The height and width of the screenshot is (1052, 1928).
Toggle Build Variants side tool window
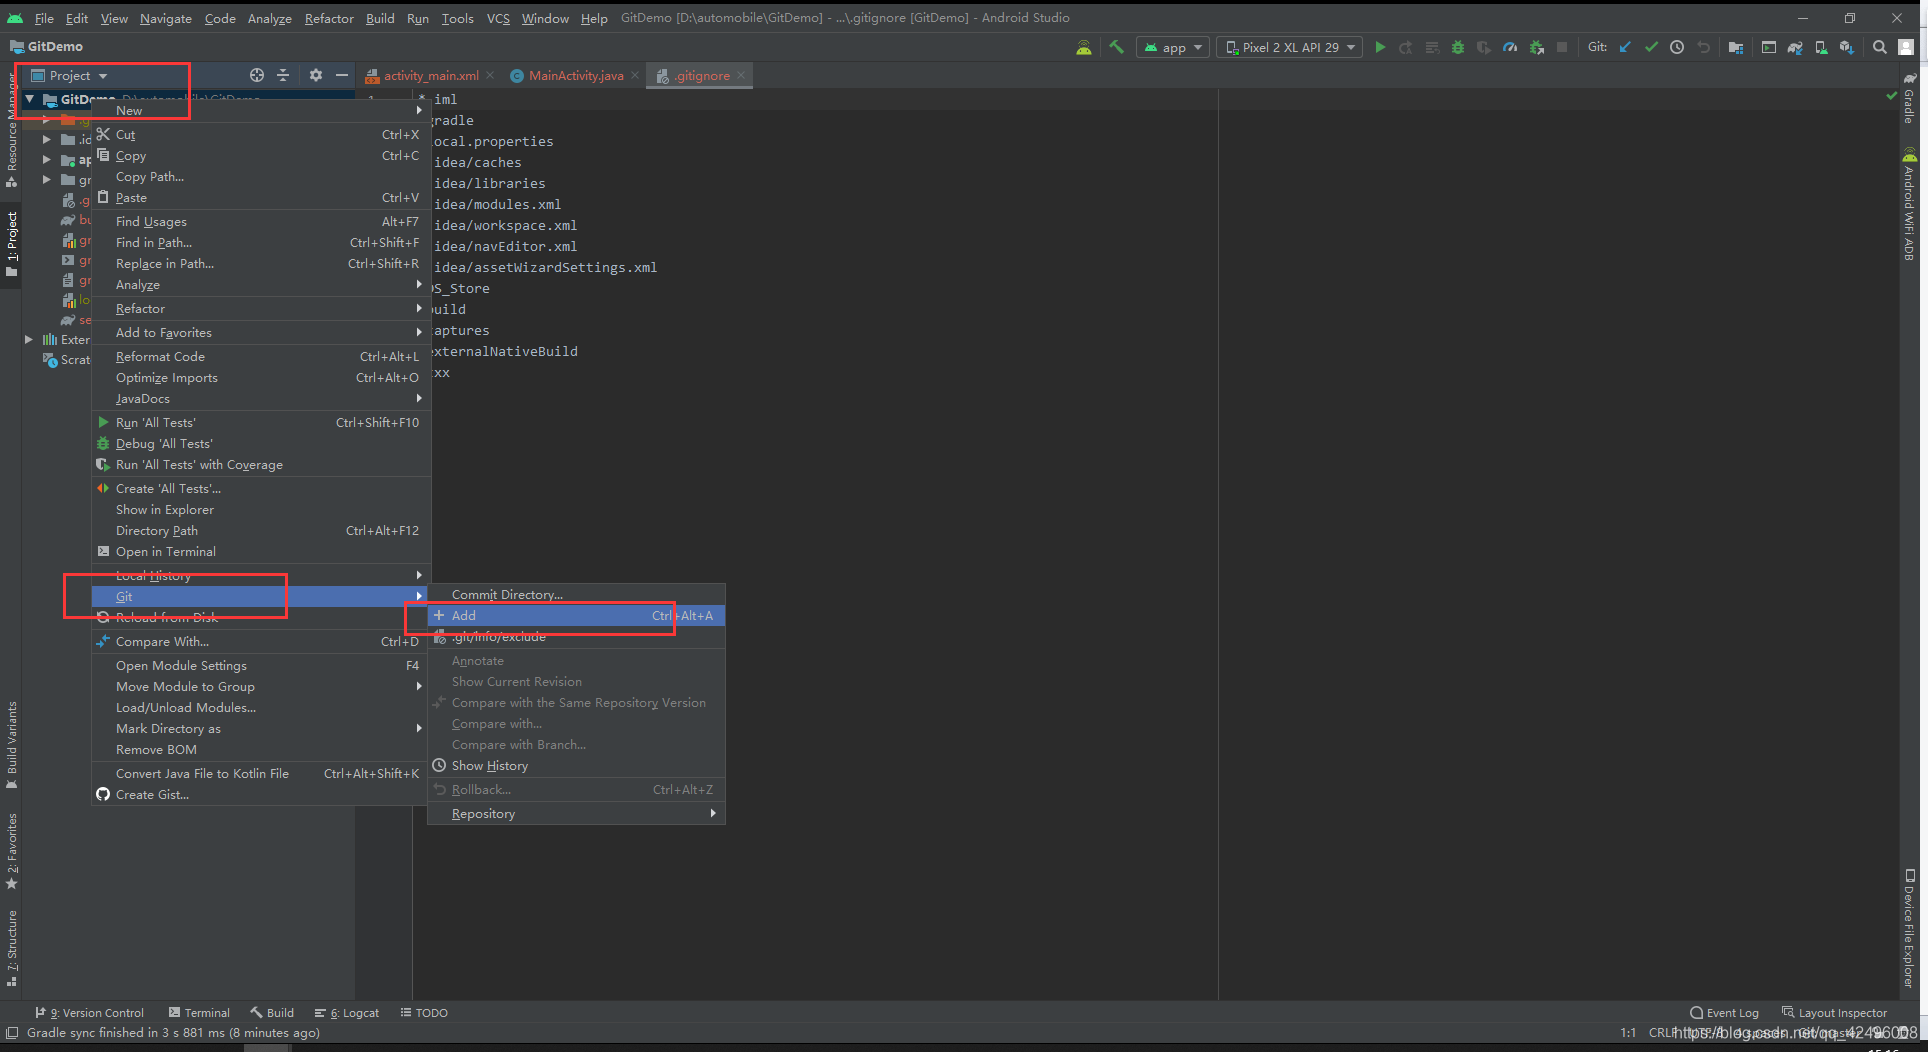pyautogui.click(x=11, y=744)
